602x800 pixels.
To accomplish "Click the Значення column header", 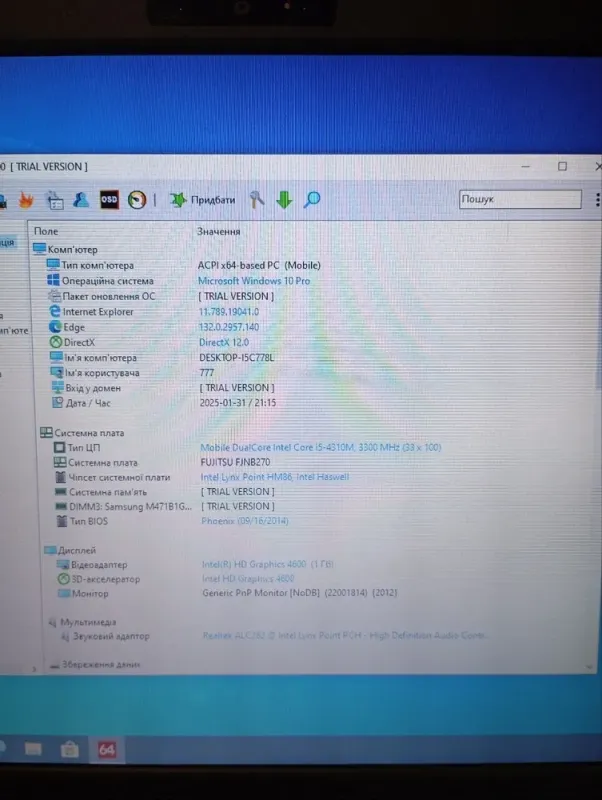I will [x=218, y=231].
